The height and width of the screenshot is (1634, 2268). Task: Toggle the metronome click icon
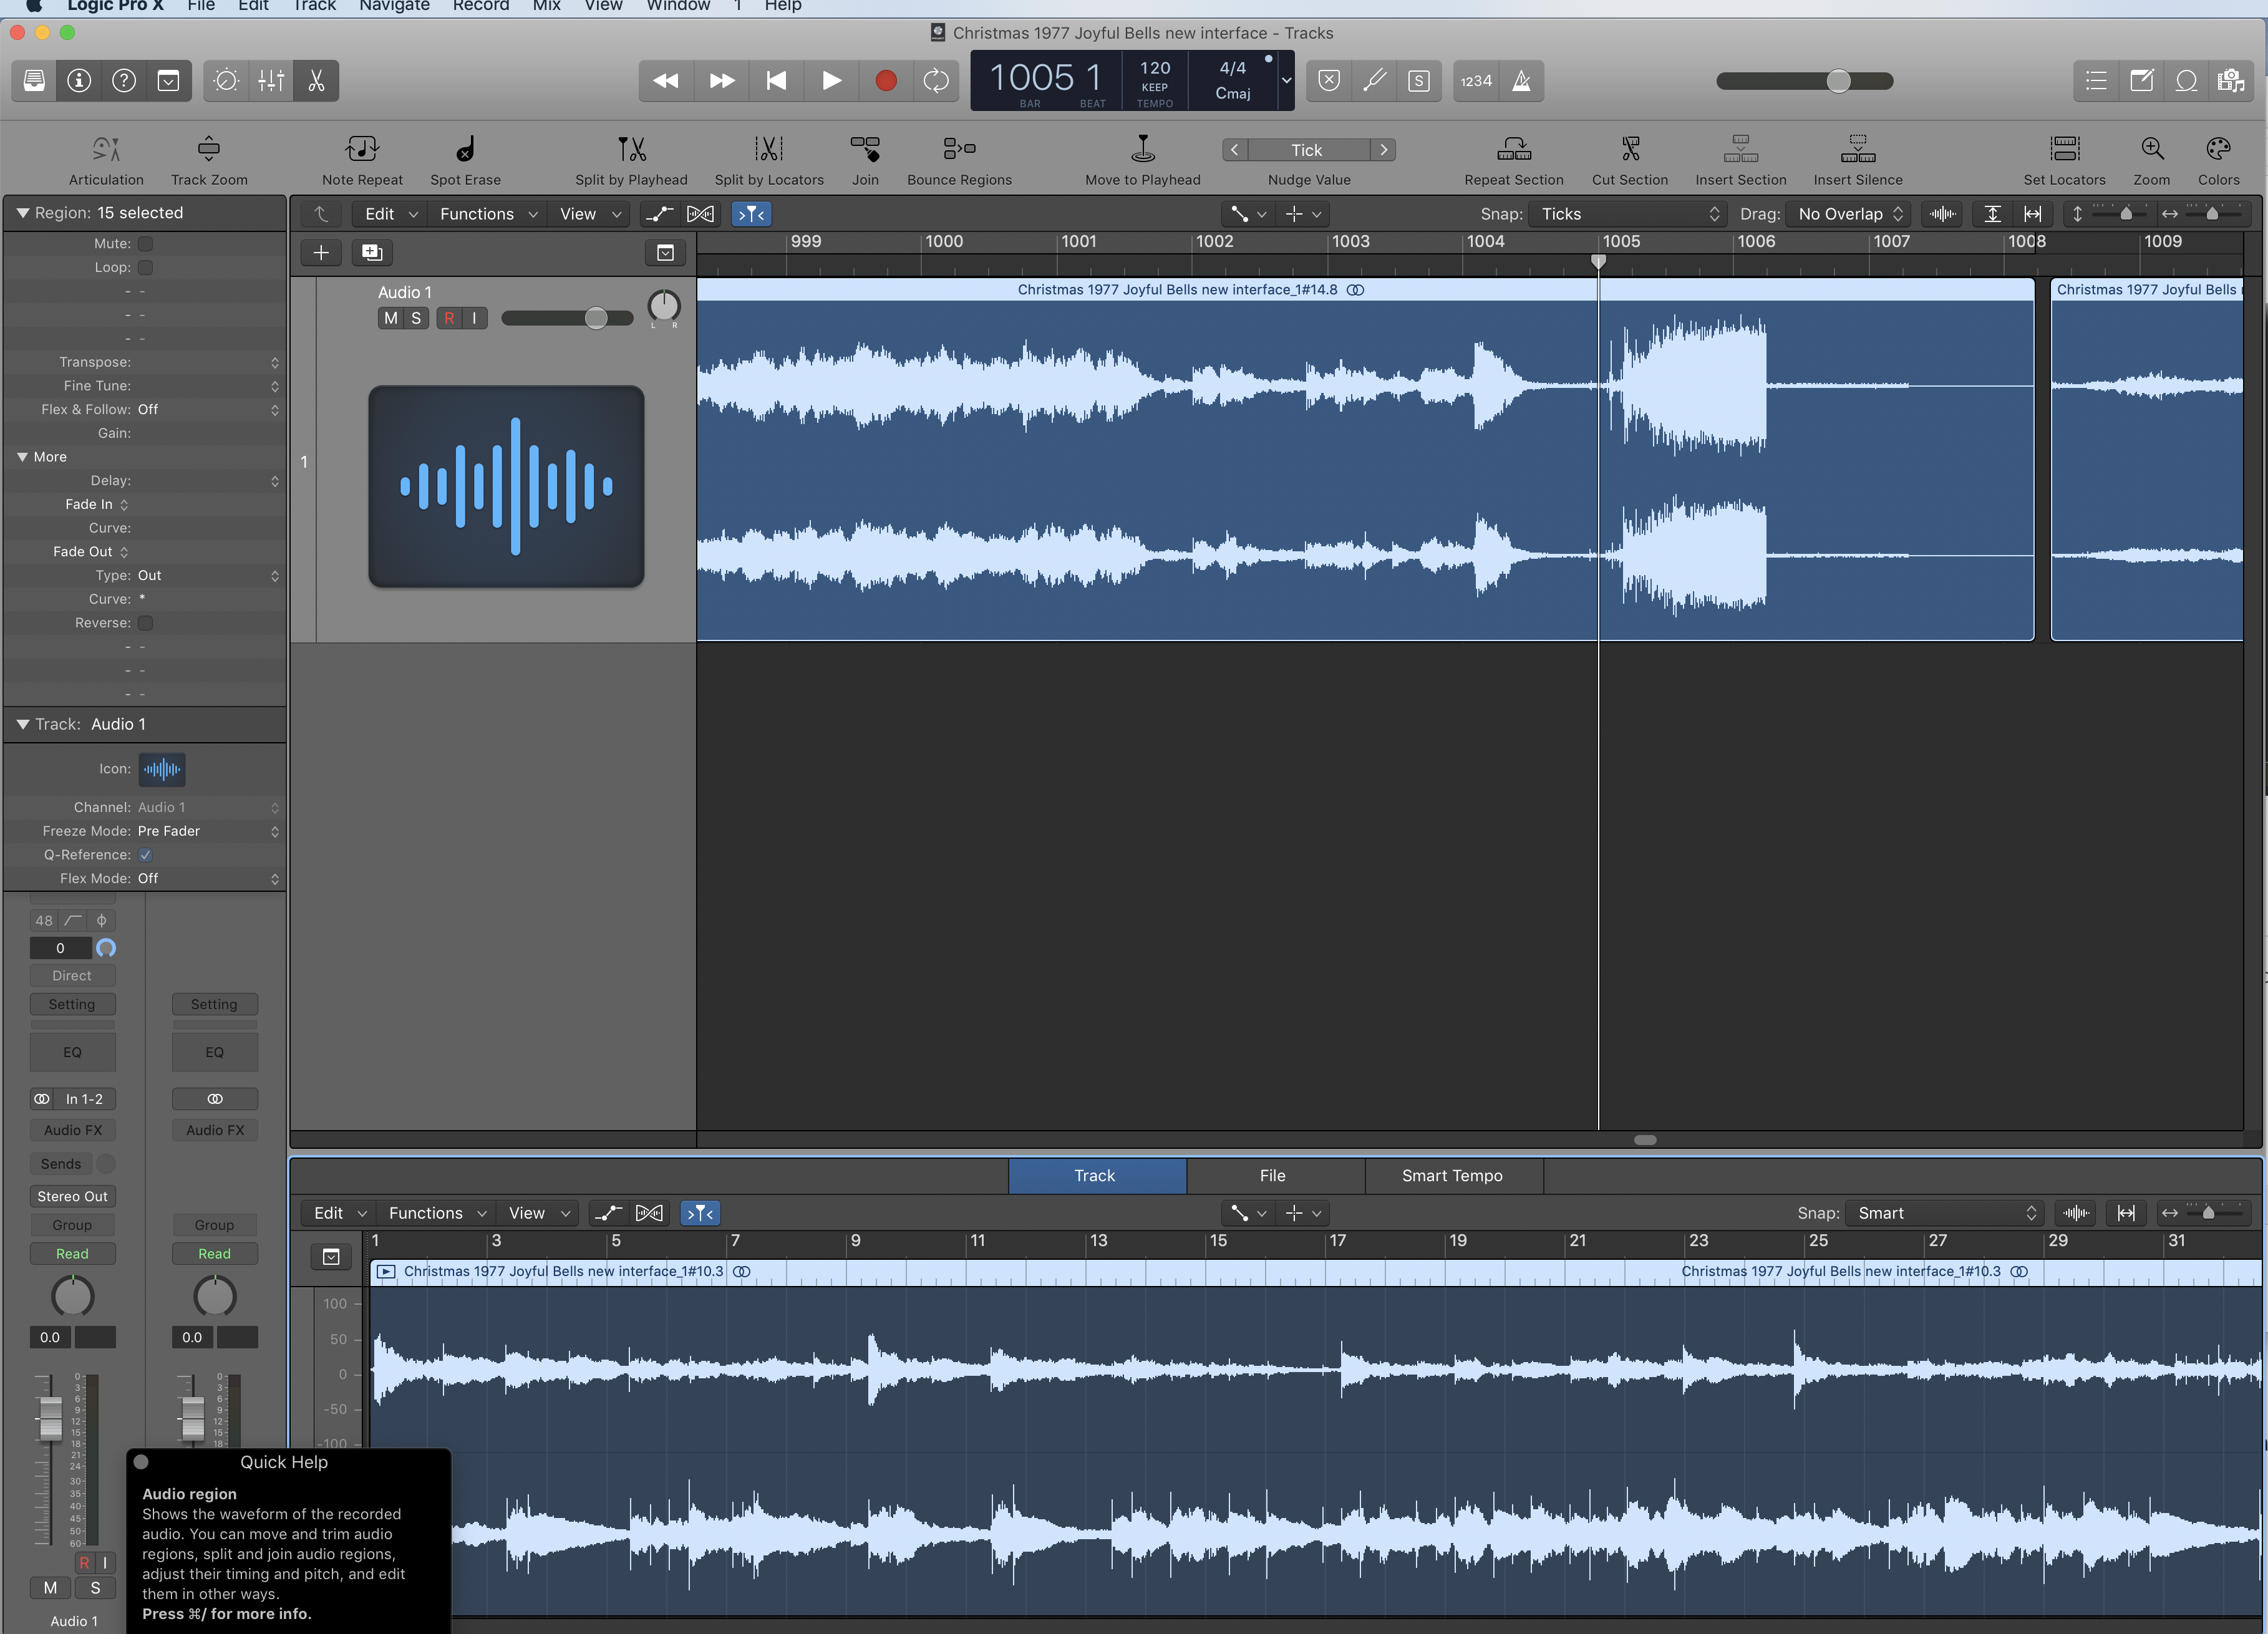[1520, 81]
